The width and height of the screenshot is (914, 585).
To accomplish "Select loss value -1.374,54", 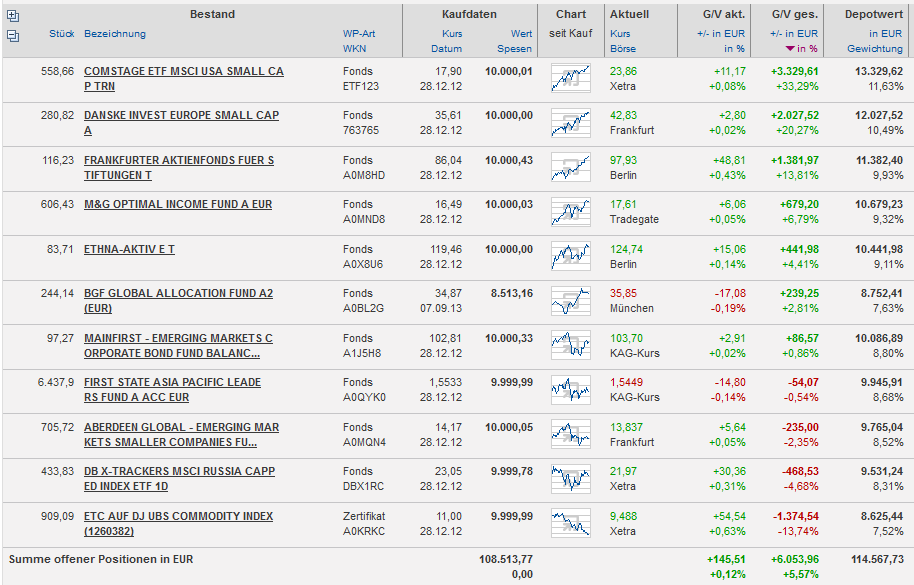I will [x=796, y=516].
